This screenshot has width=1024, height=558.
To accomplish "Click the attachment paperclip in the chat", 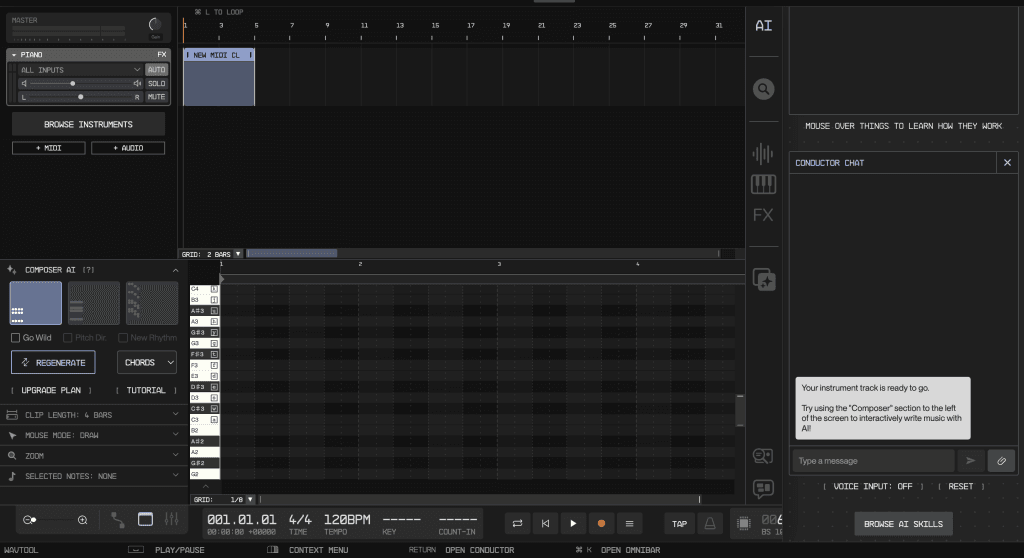I will [x=1000, y=460].
